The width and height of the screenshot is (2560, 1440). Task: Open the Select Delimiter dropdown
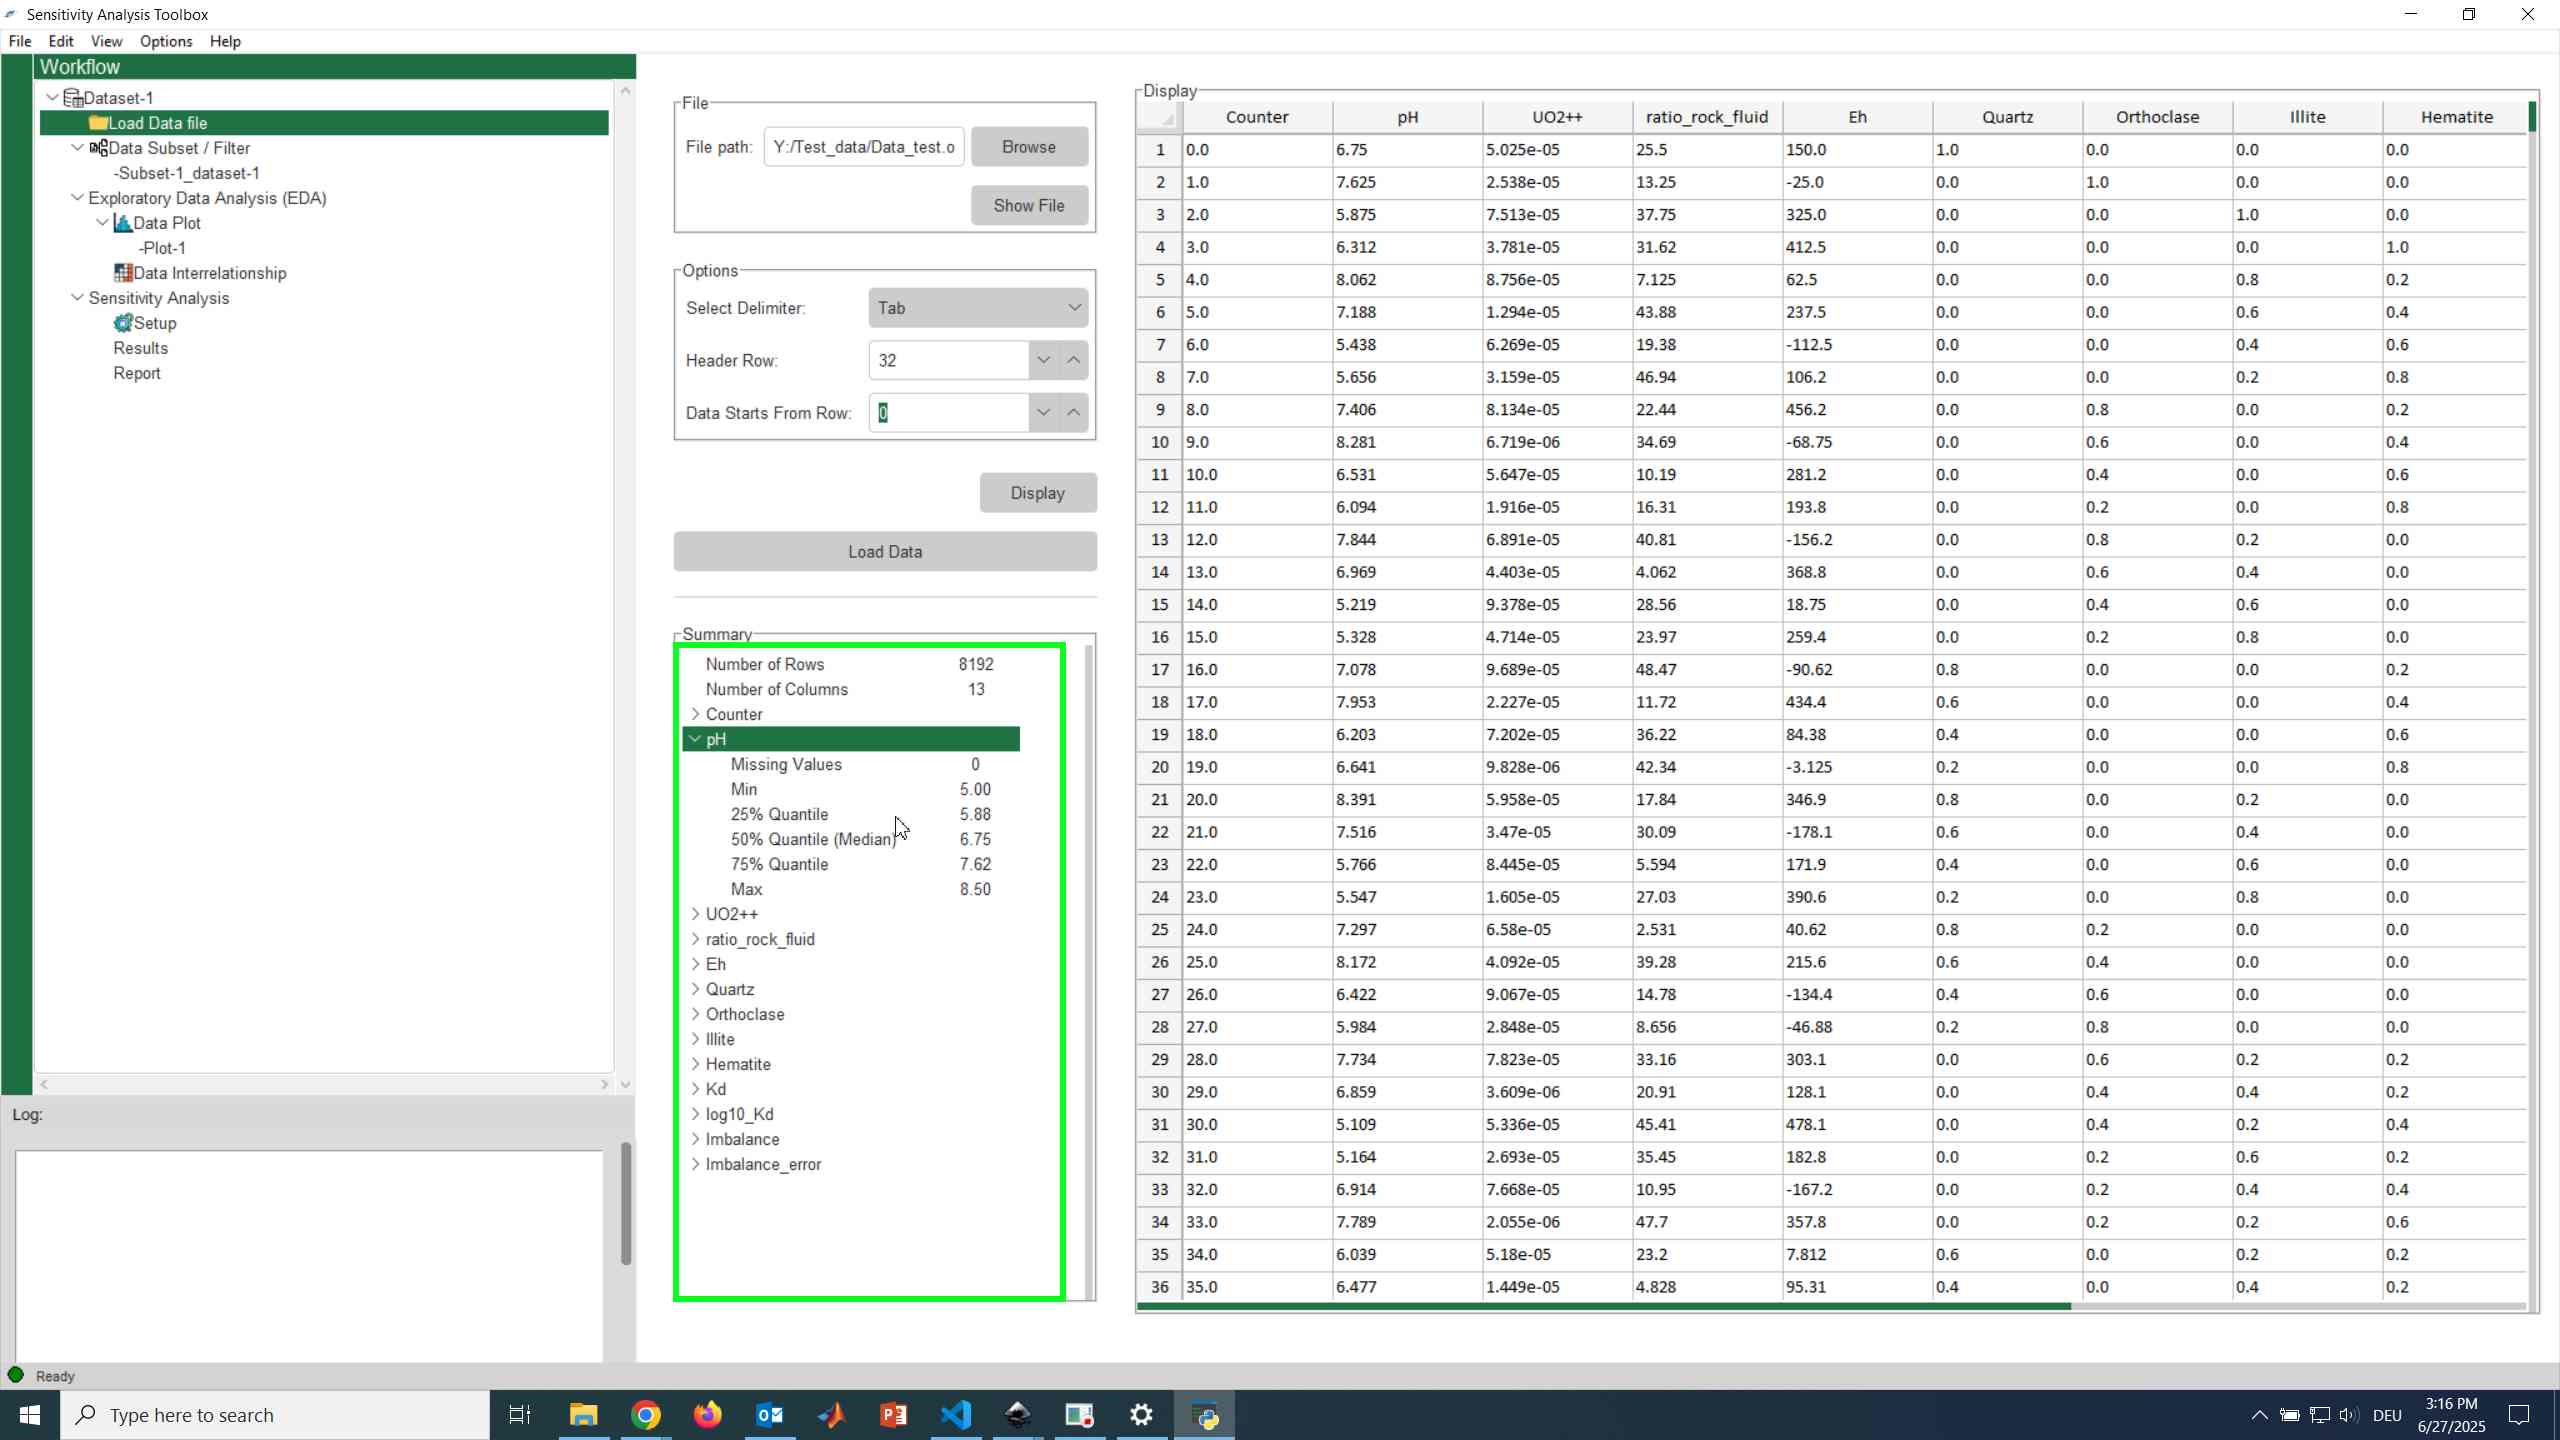[x=978, y=308]
